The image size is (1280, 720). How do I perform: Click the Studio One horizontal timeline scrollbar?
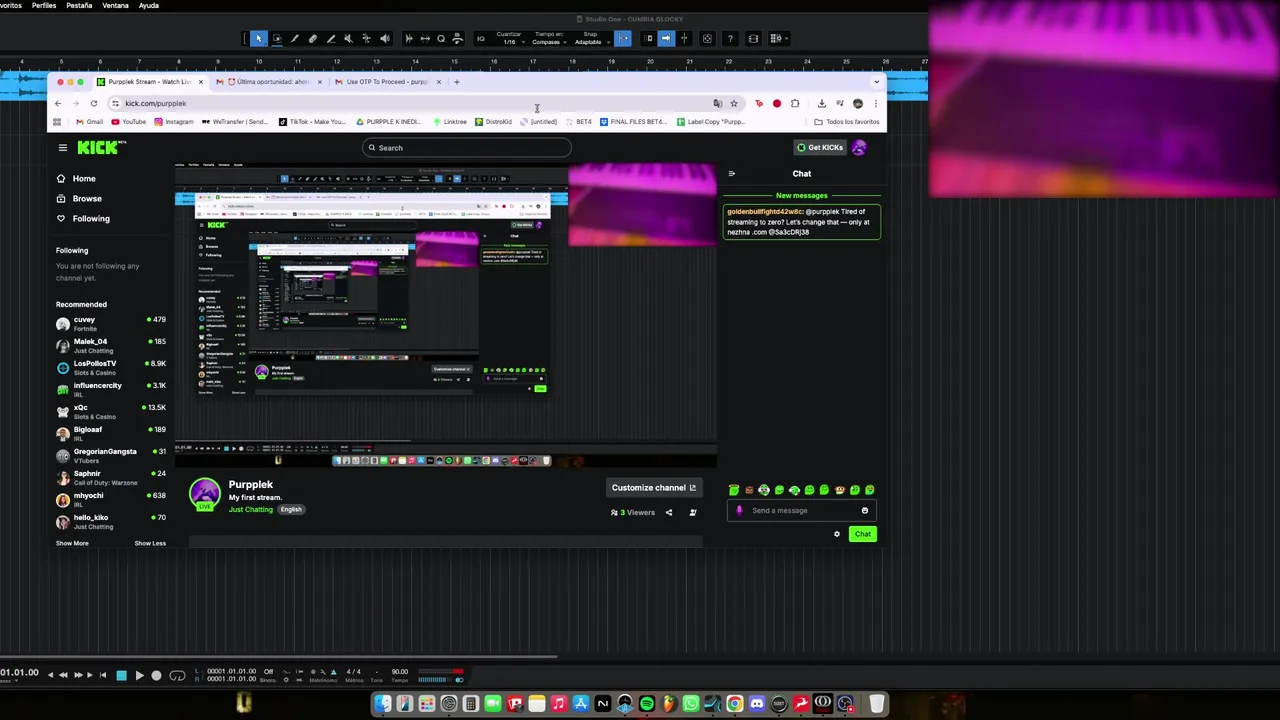[278, 656]
